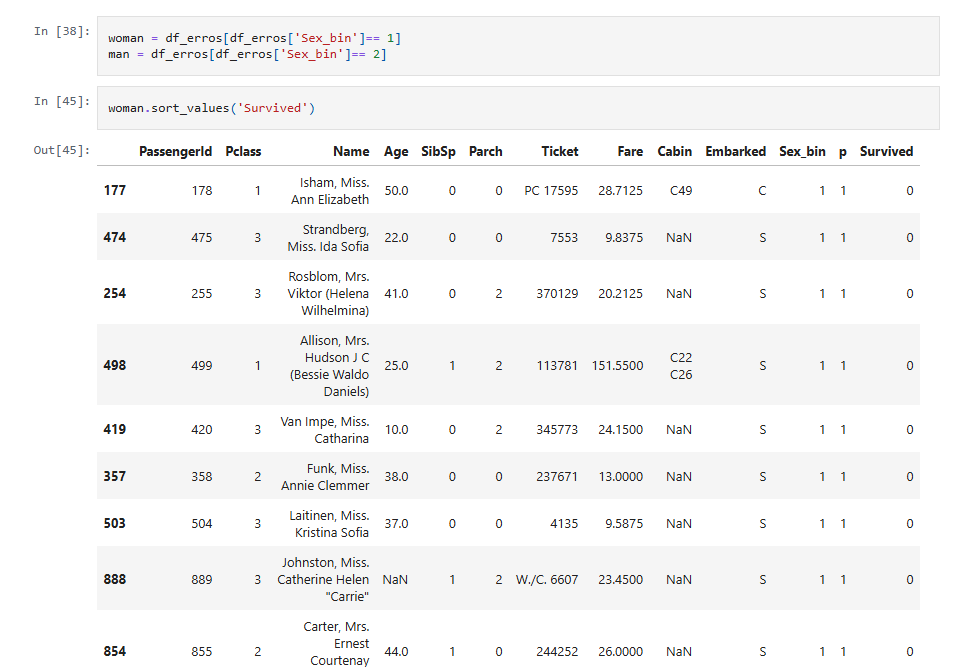Click the name Strandberg, Miss. Ida Sofia
The width and height of the screenshot is (962, 667).
(328, 238)
